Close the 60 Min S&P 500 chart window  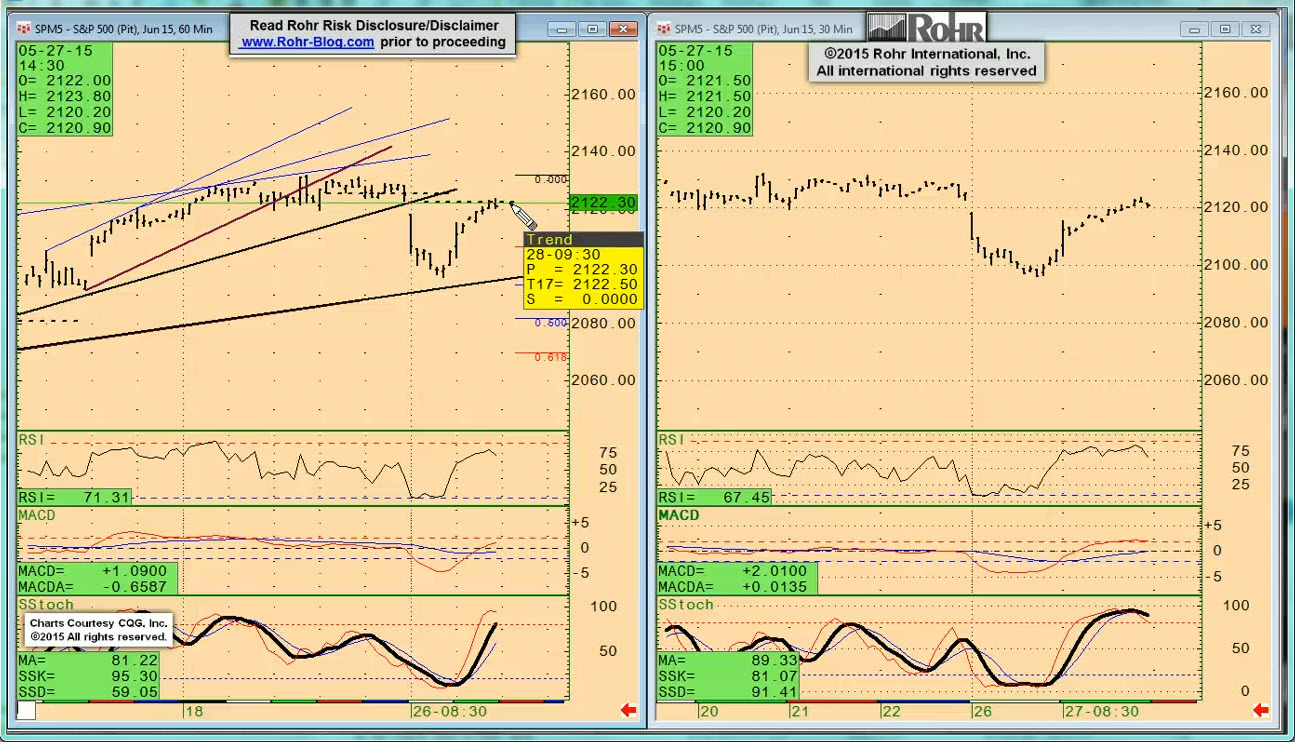click(x=624, y=29)
